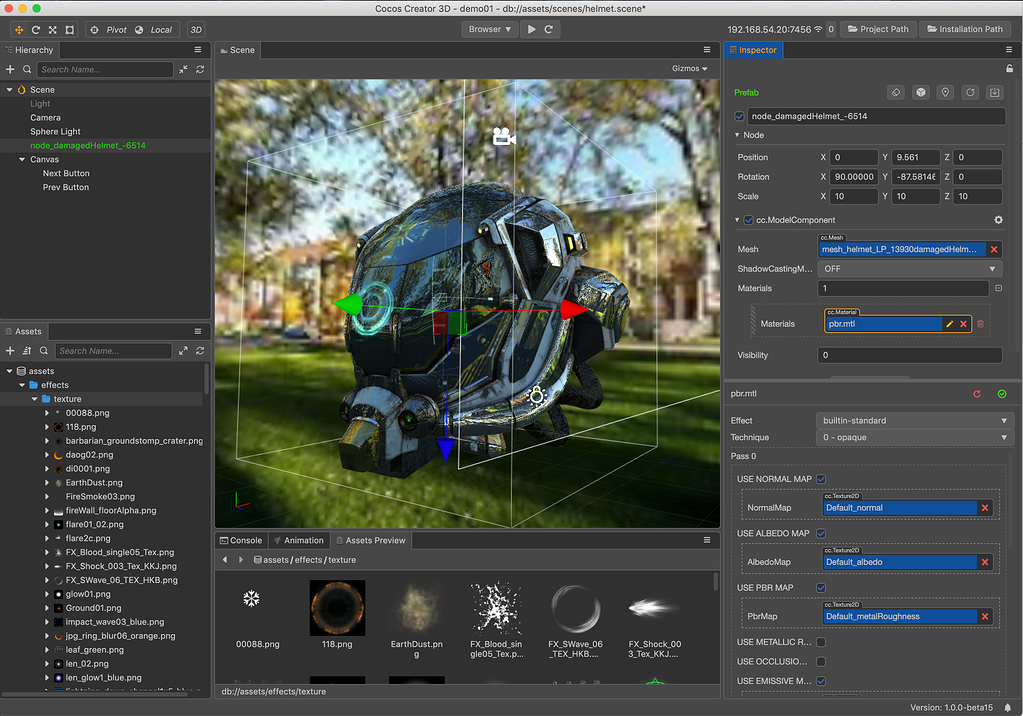Click the add node plus icon in Hierarchy
The image size is (1023, 716).
[x=8, y=69]
